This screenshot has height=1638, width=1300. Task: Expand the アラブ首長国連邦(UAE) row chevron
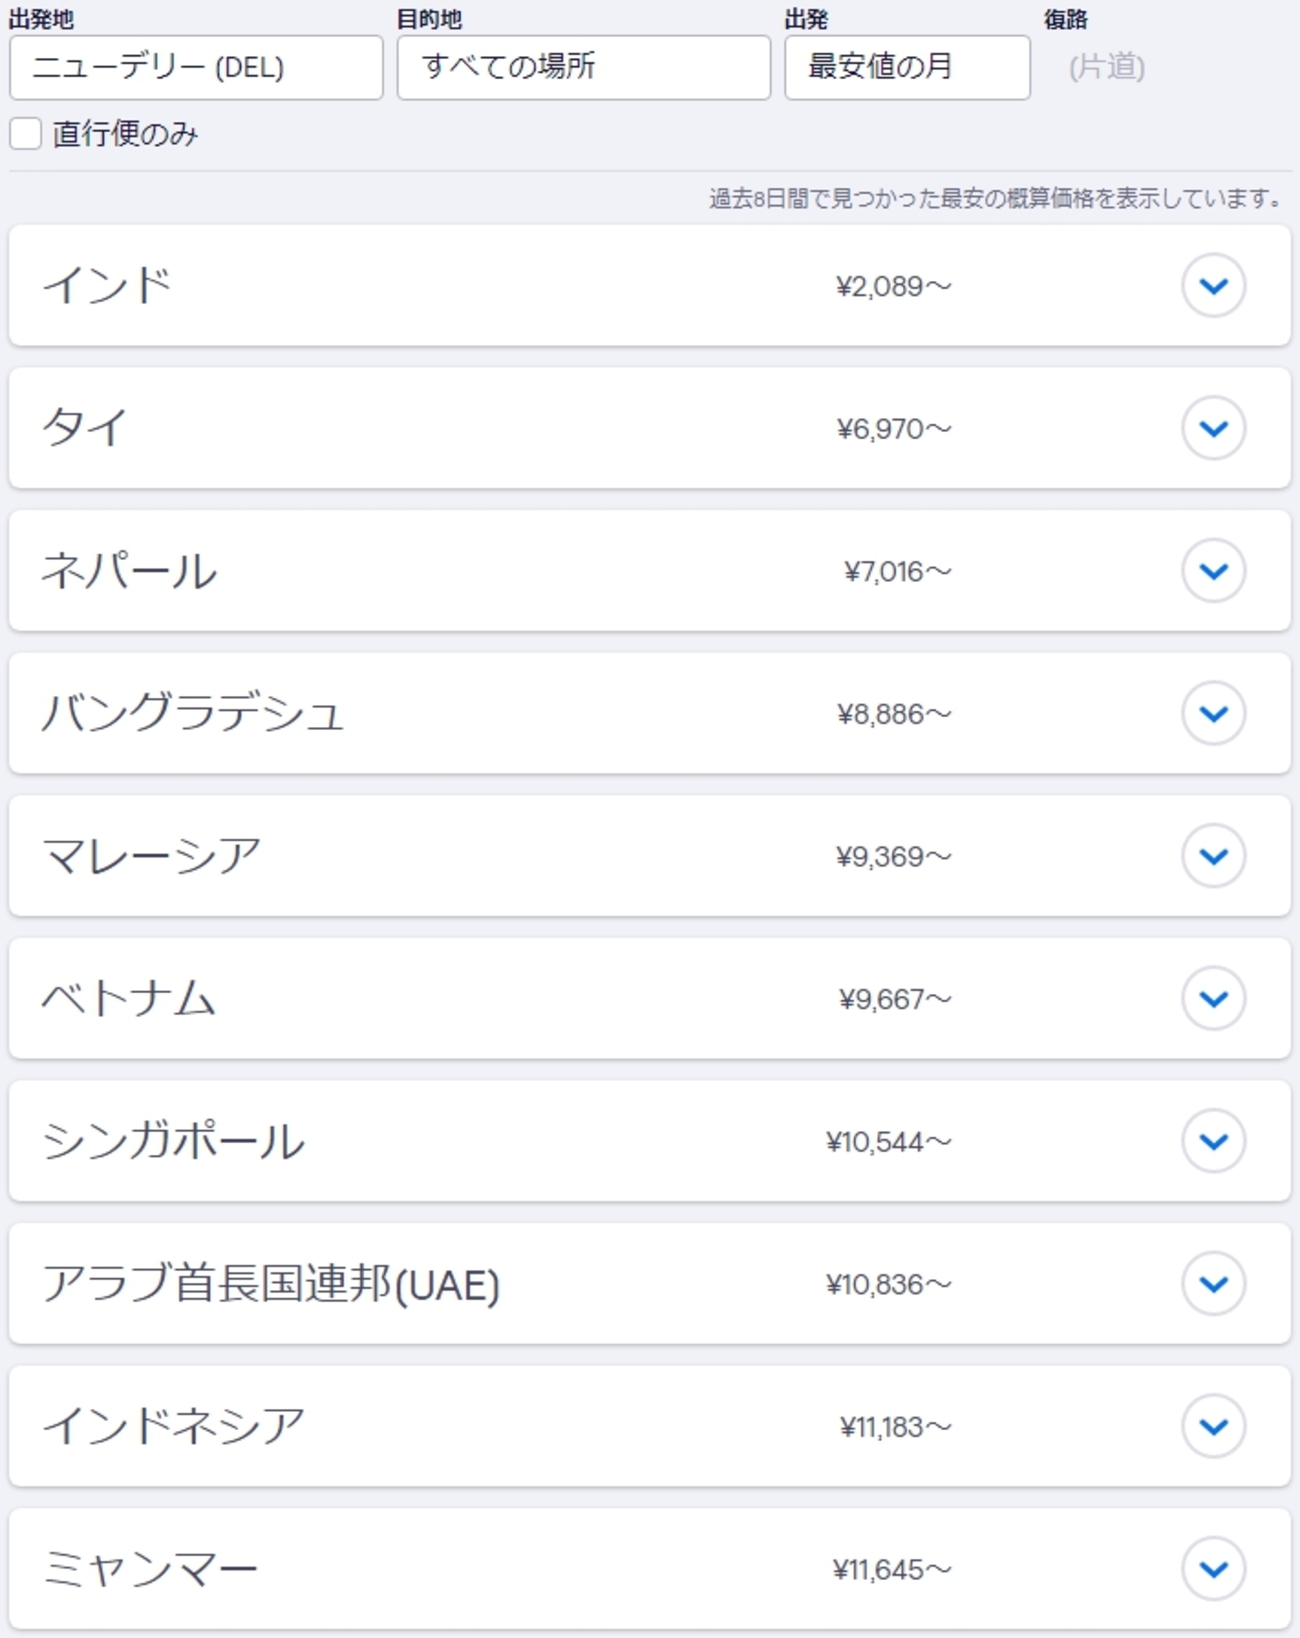click(x=1213, y=1283)
